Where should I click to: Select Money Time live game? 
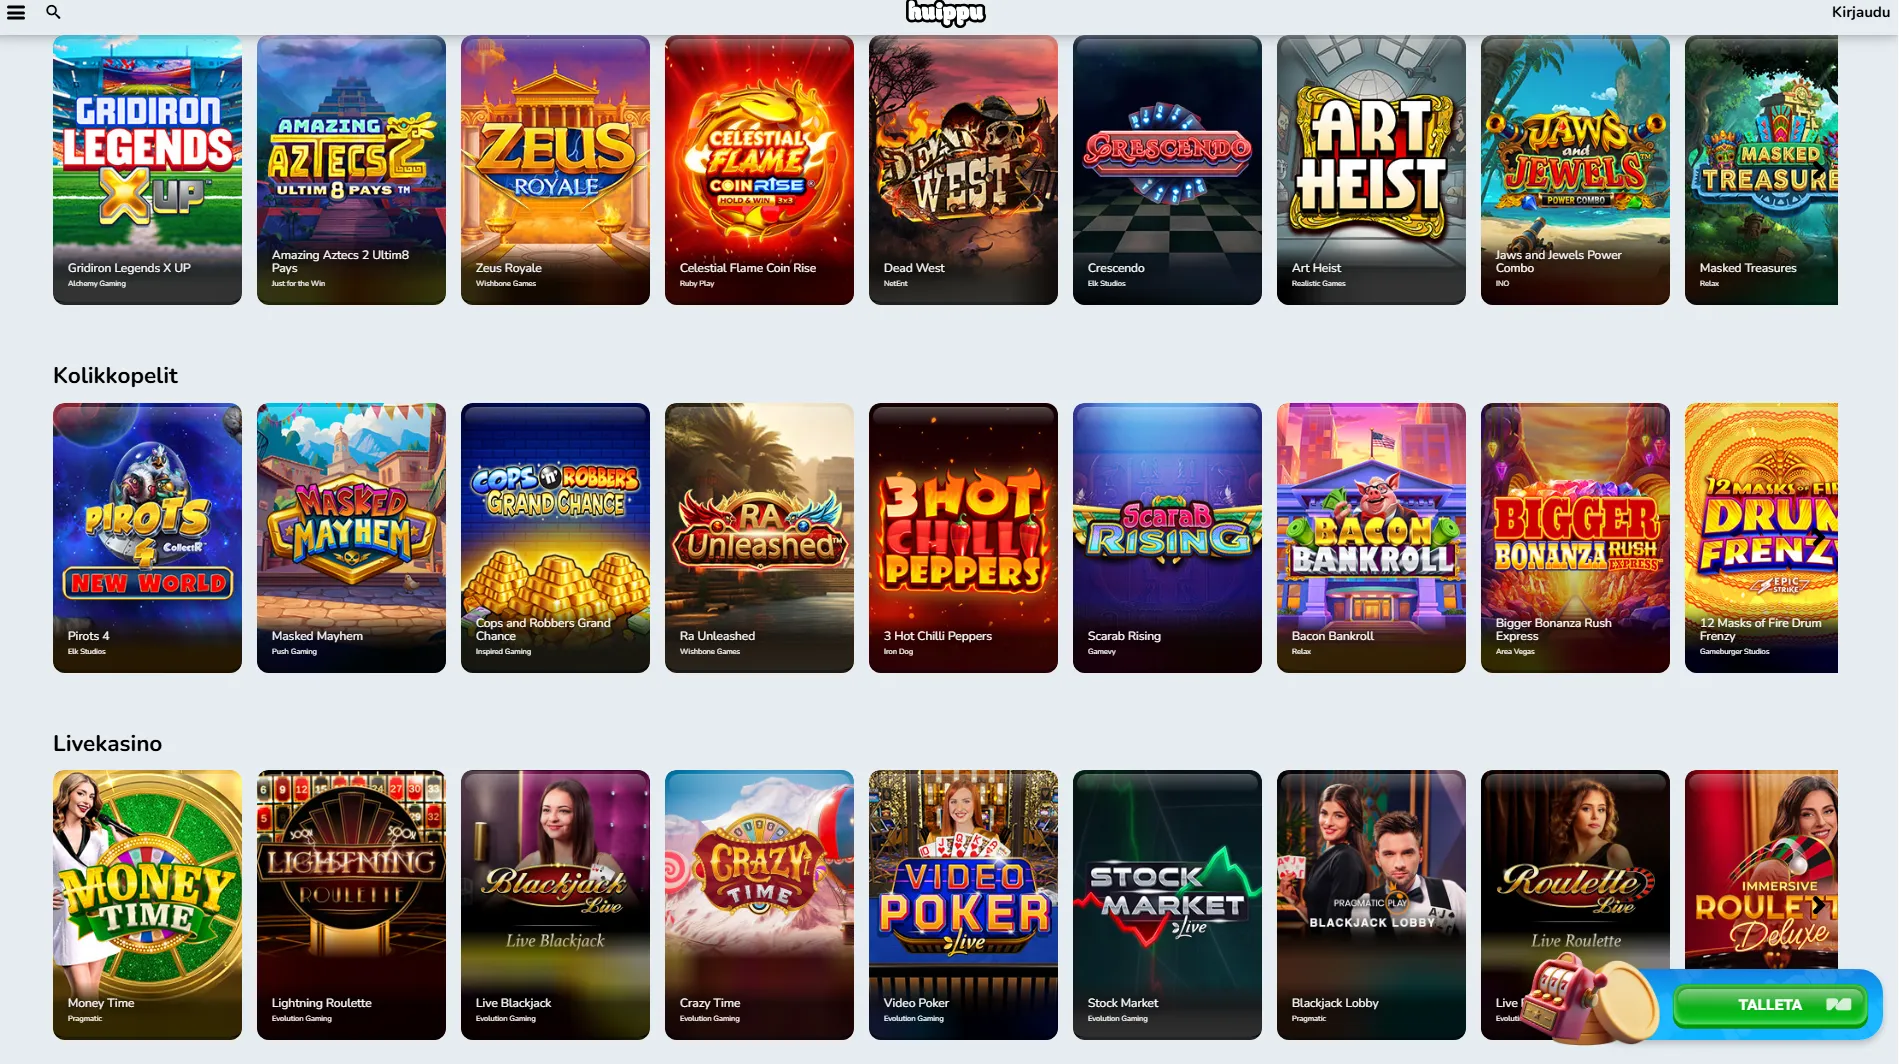pyautogui.click(x=147, y=905)
